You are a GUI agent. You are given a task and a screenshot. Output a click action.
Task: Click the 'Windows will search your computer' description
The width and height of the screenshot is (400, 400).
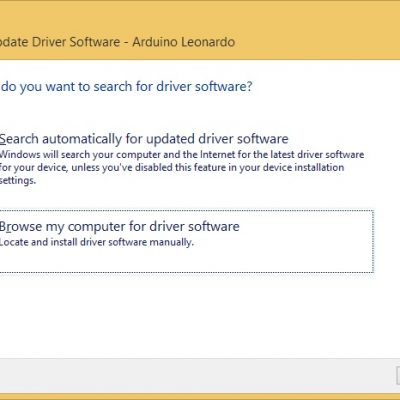pos(182,155)
